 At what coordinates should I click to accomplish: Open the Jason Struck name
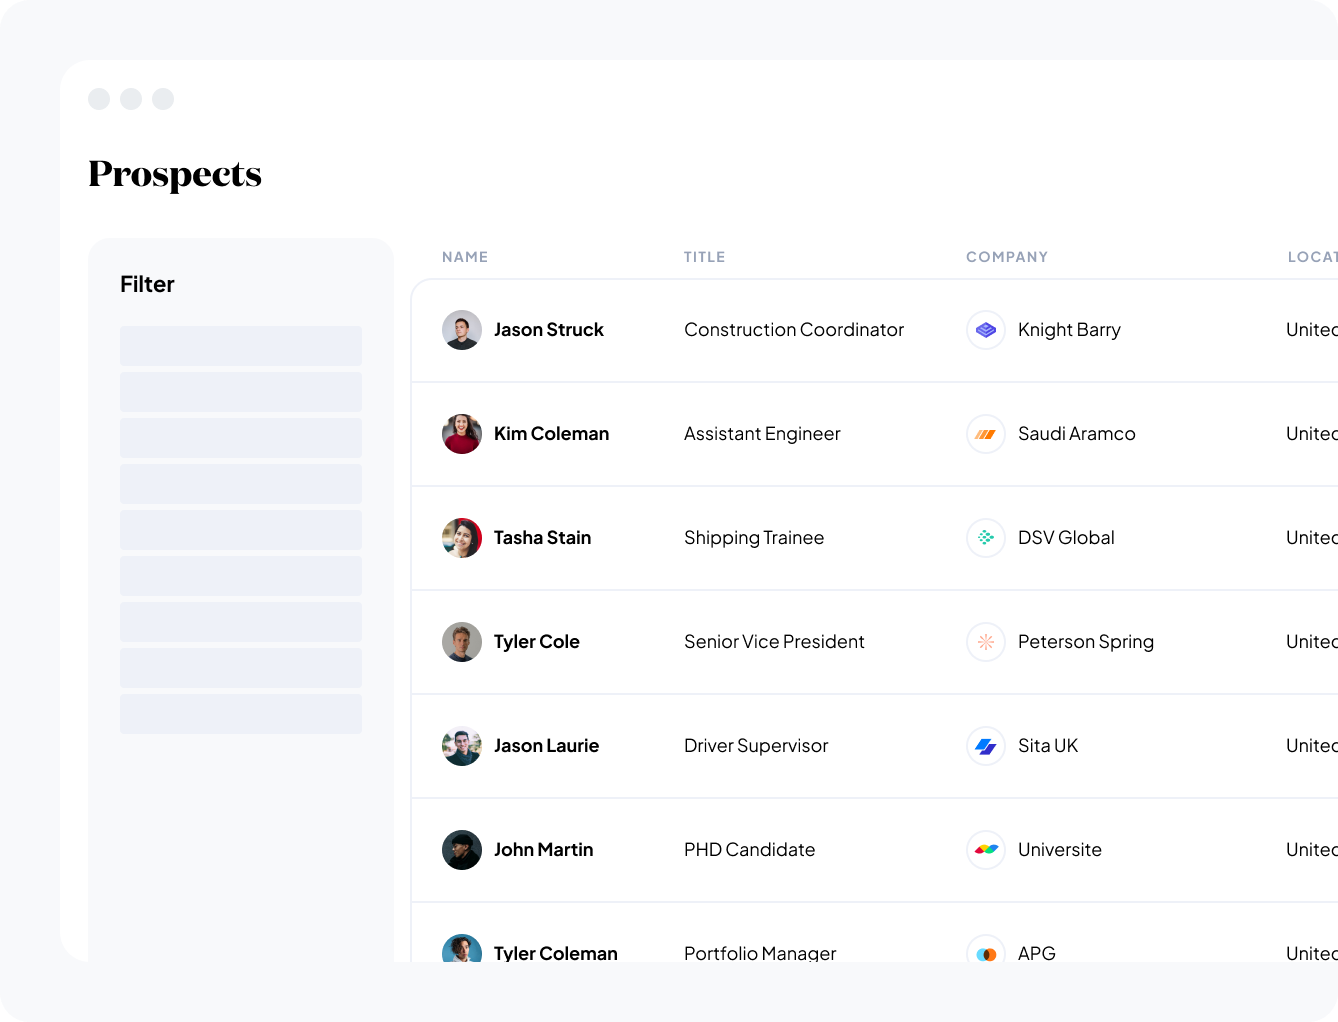(x=549, y=330)
